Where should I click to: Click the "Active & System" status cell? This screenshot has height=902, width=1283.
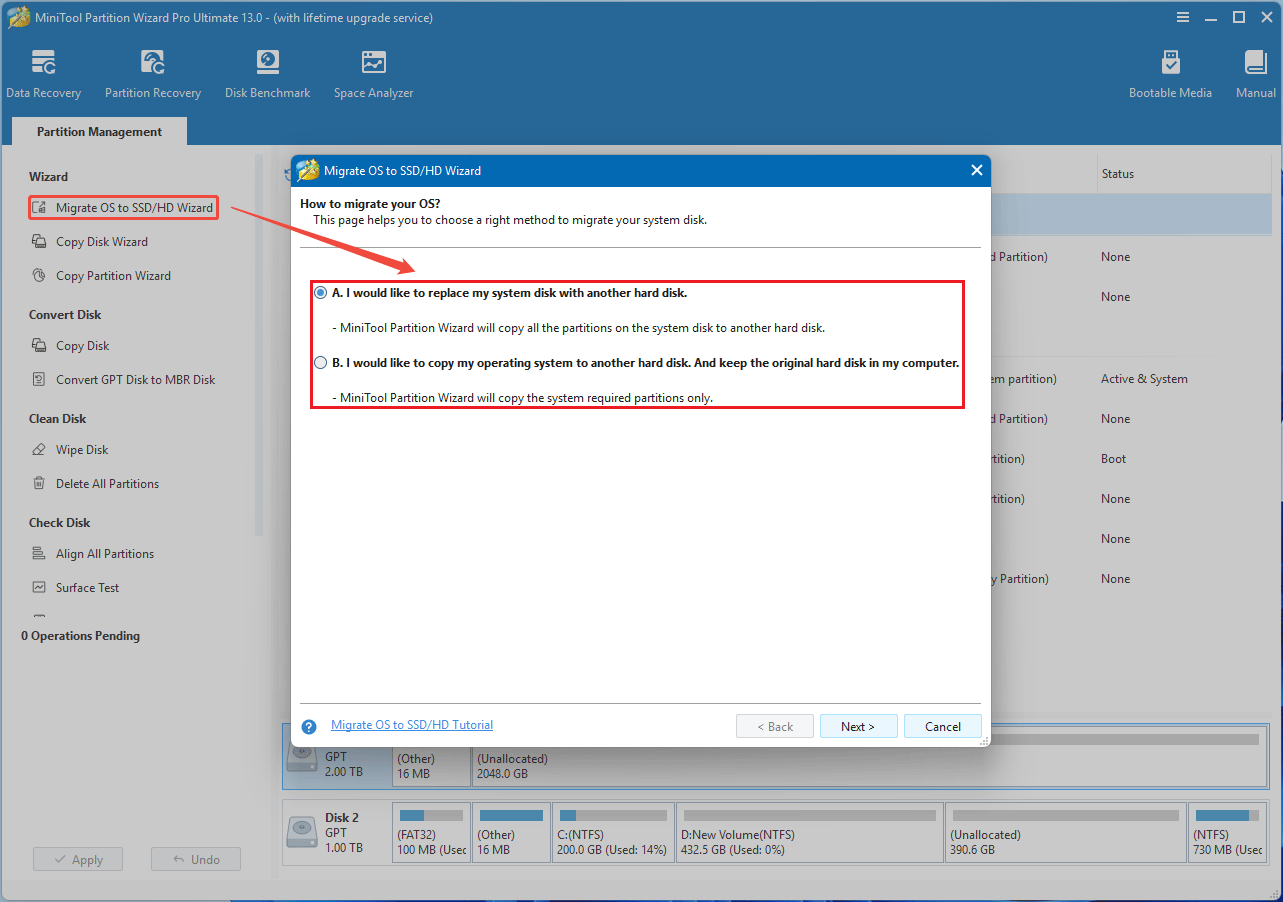1144,379
